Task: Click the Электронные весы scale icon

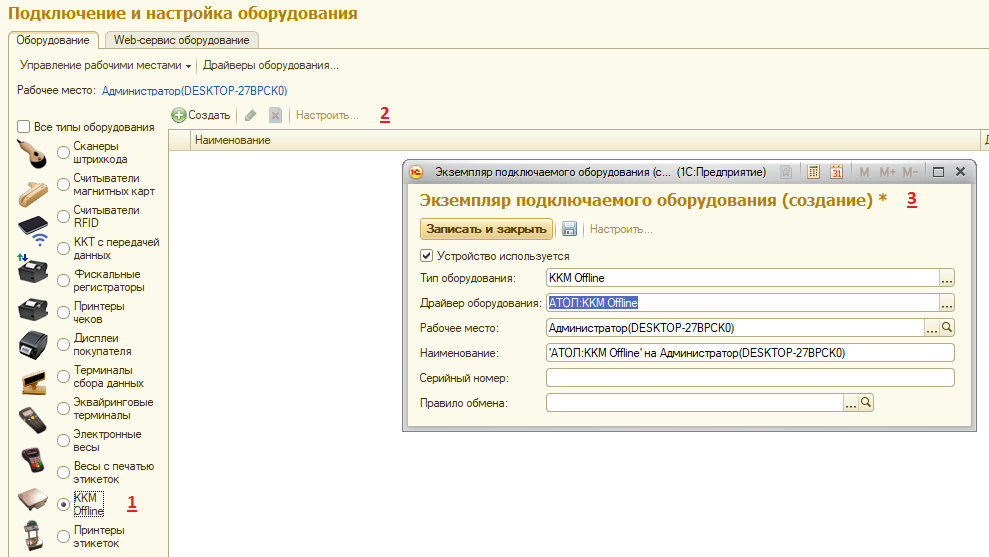Action: pos(33,499)
